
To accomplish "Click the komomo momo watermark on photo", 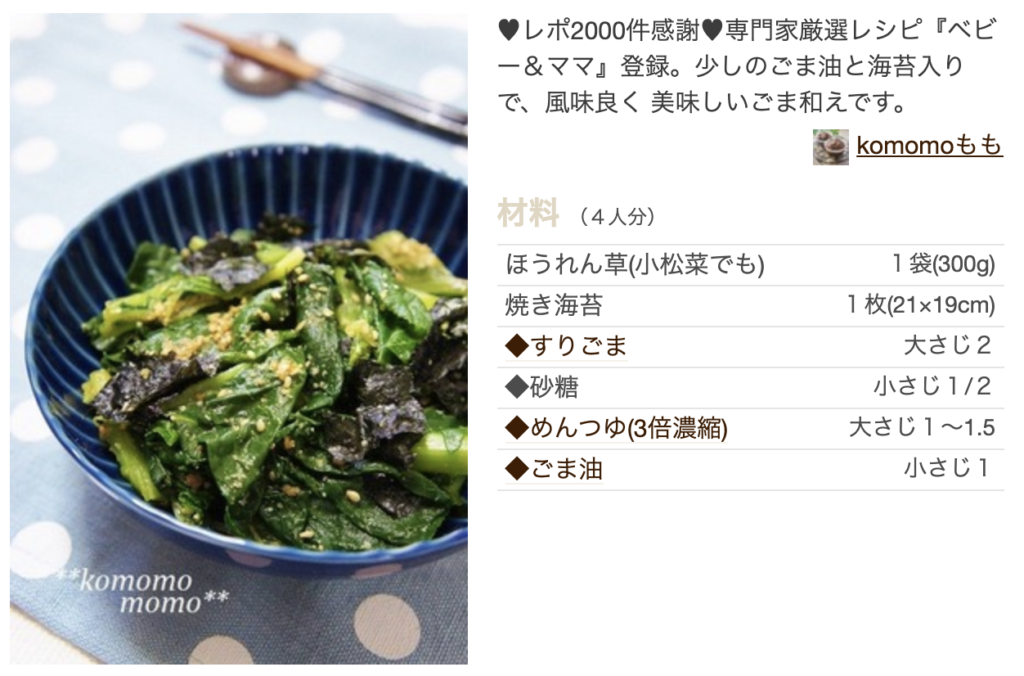I will pos(144,591).
